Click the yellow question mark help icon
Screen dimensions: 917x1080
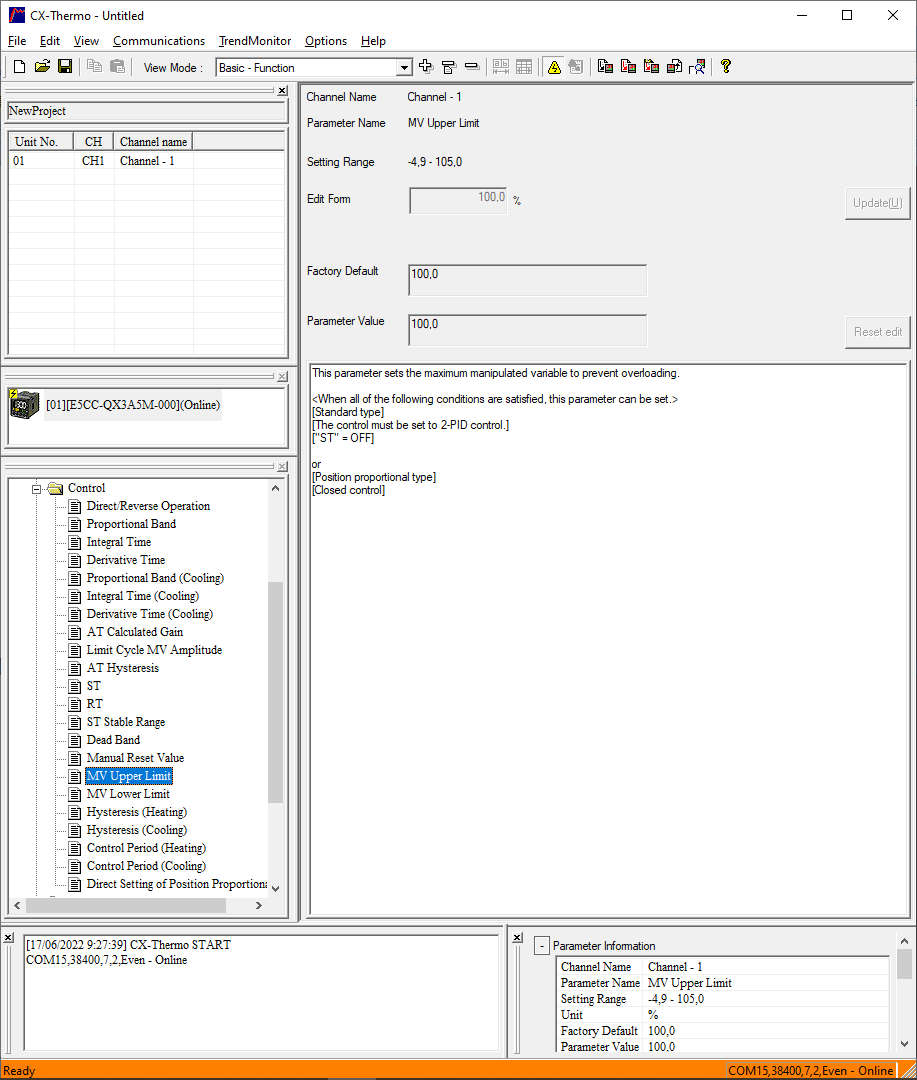pyautogui.click(x=725, y=67)
